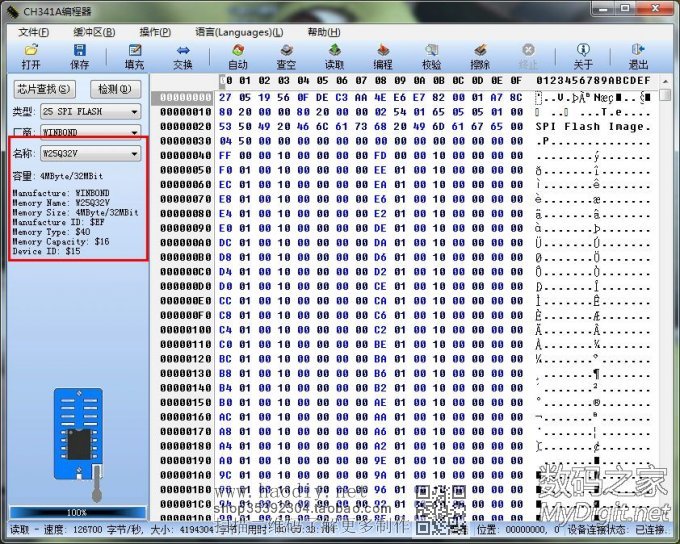Viewport: 680px width, 544px height.
Task: Click the About (关于) toolbar icon
Action: point(583,56)
